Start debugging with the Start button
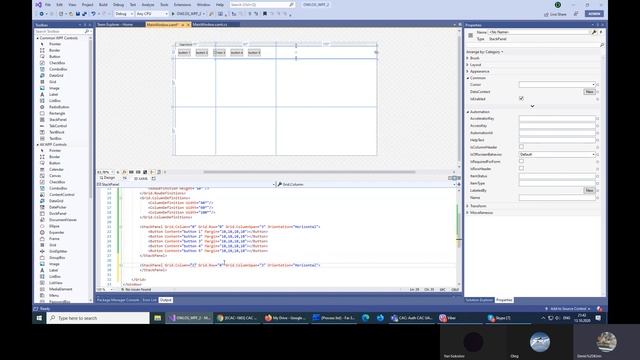 pyautogui.click(x=188, y=14)
